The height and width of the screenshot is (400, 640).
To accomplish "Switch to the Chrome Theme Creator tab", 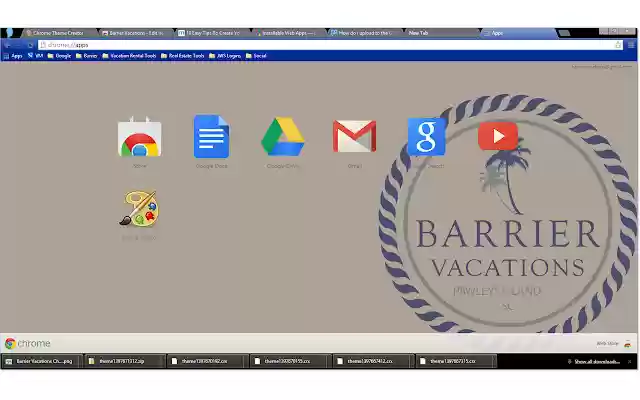I will (x=58, y=33).
